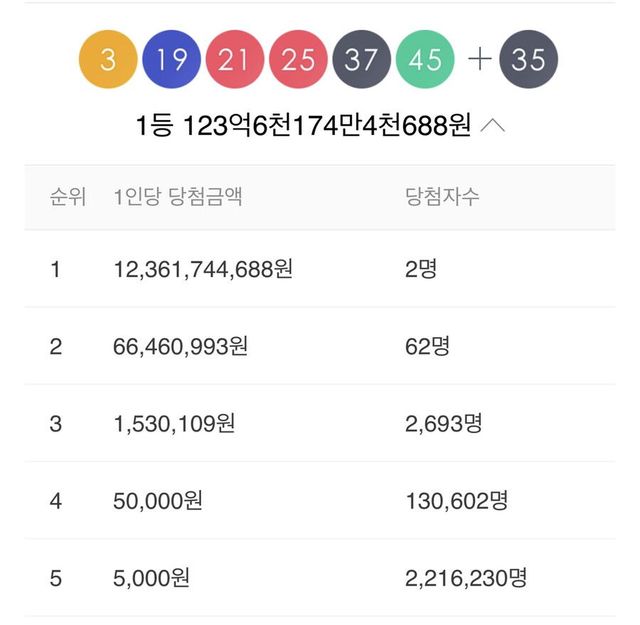
Task: Select the red number 21 ball
Action: coord(235,60)
